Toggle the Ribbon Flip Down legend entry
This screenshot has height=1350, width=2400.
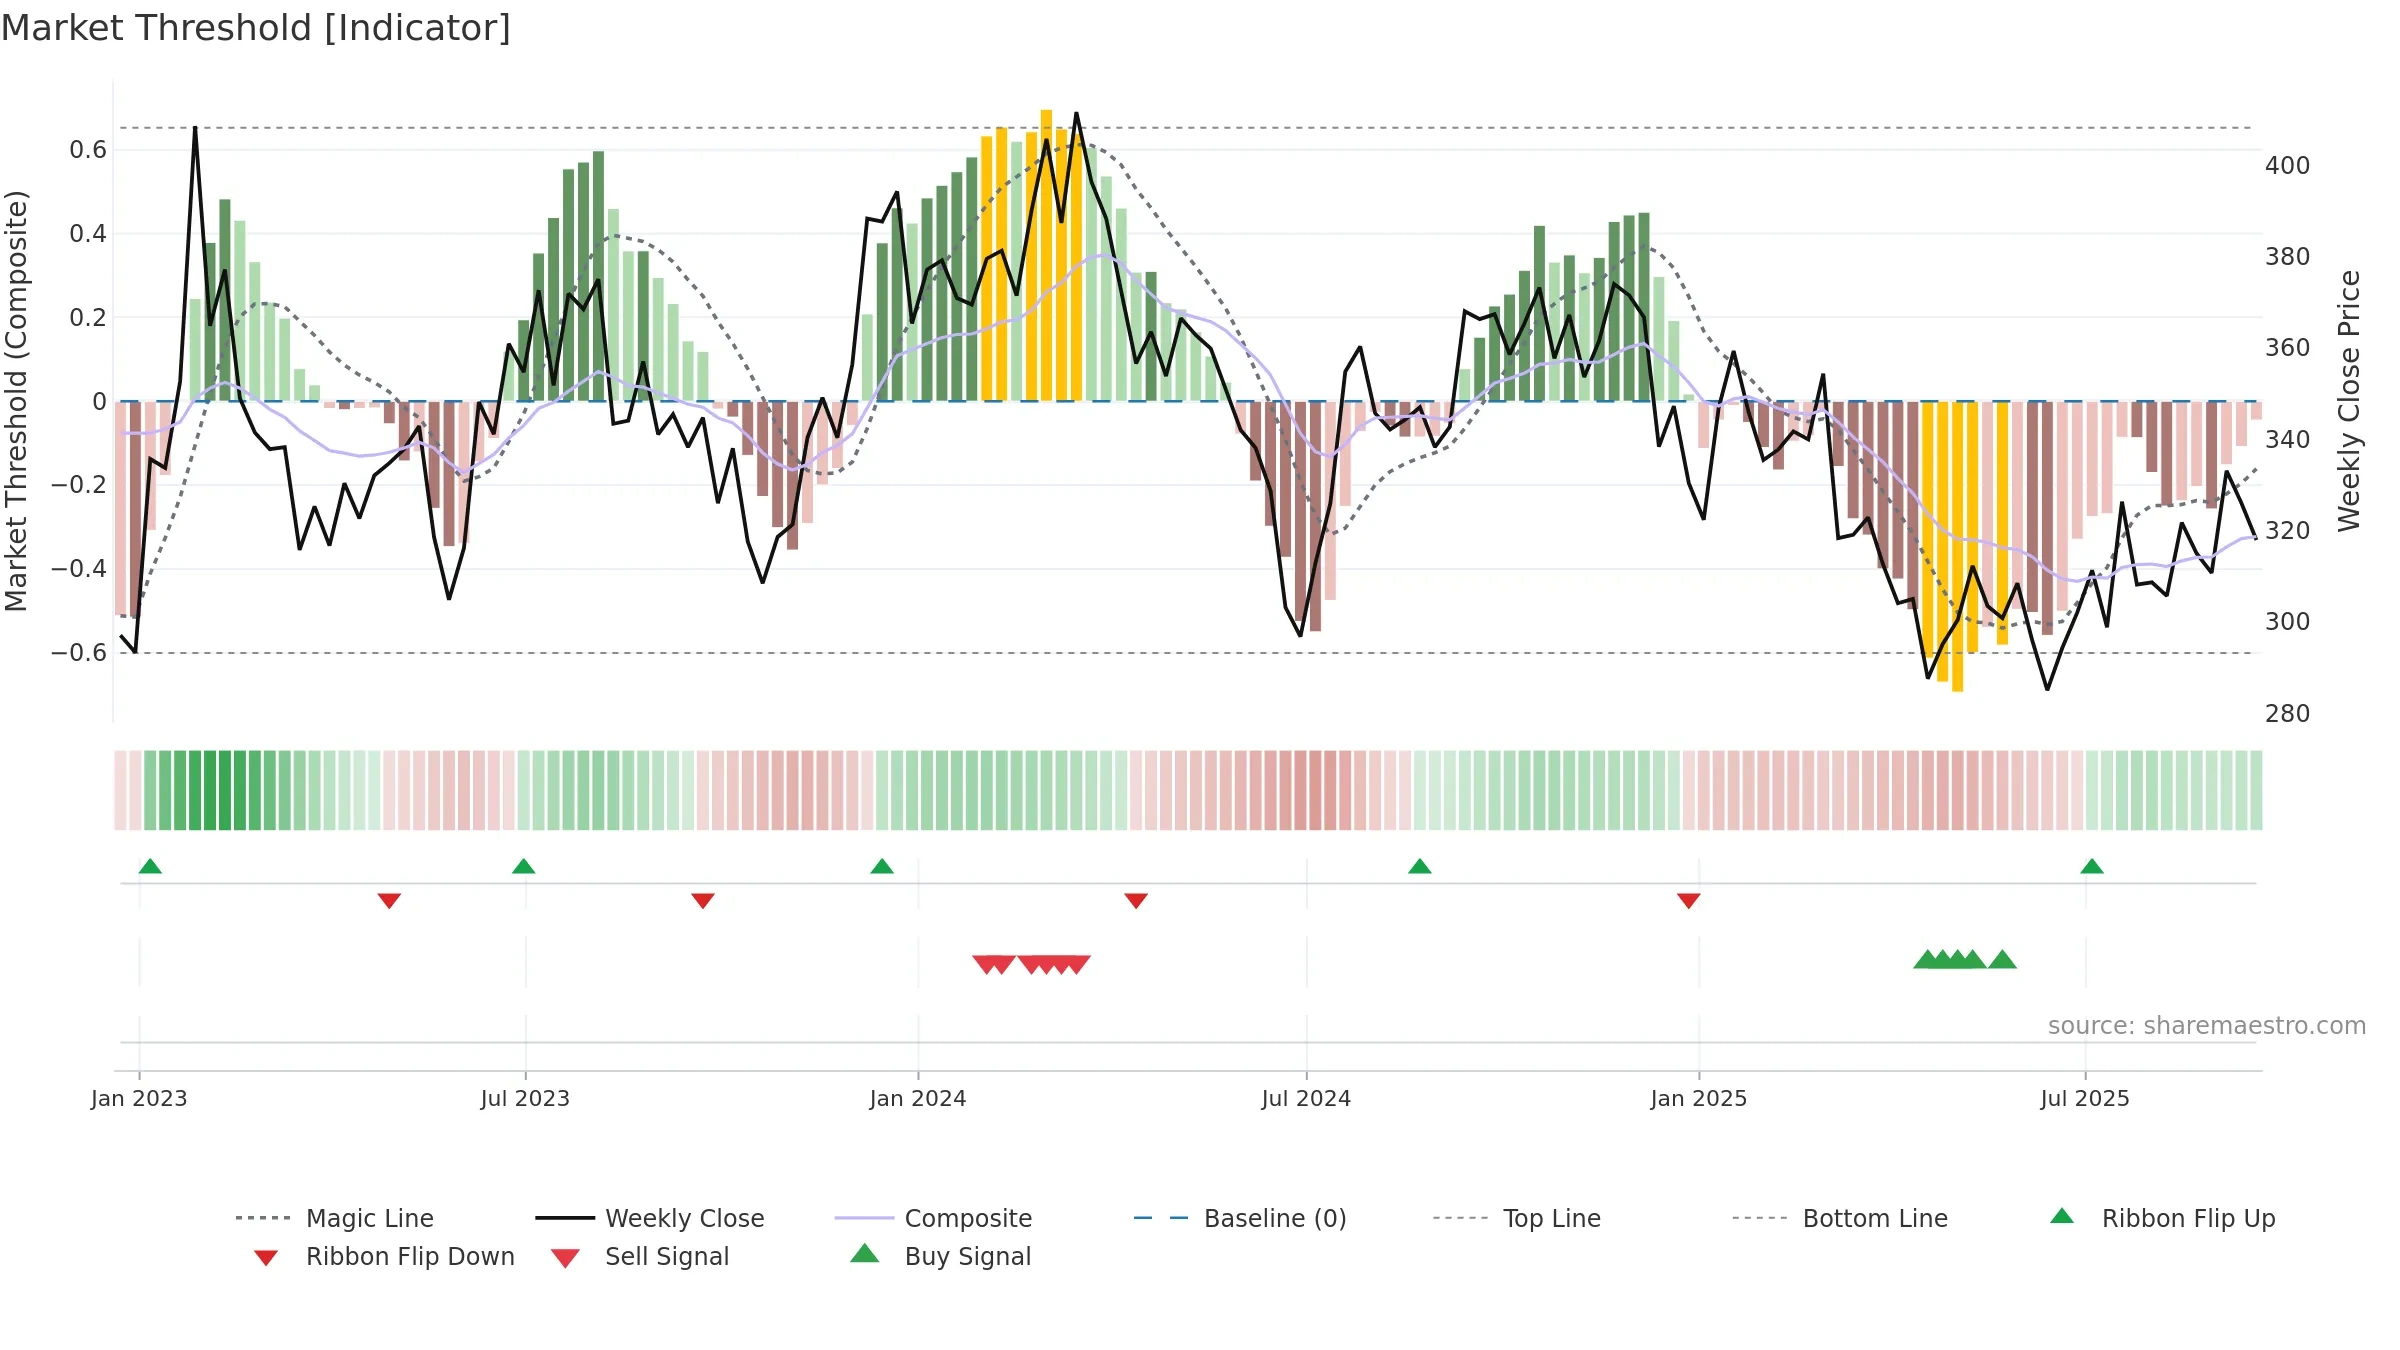point(384,1256)
